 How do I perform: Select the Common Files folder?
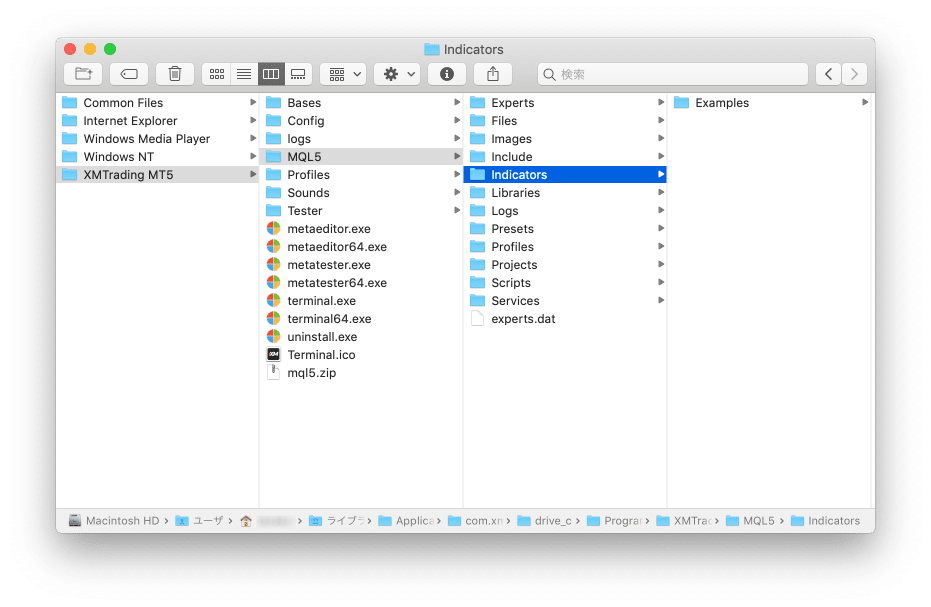tap(158, 103)
